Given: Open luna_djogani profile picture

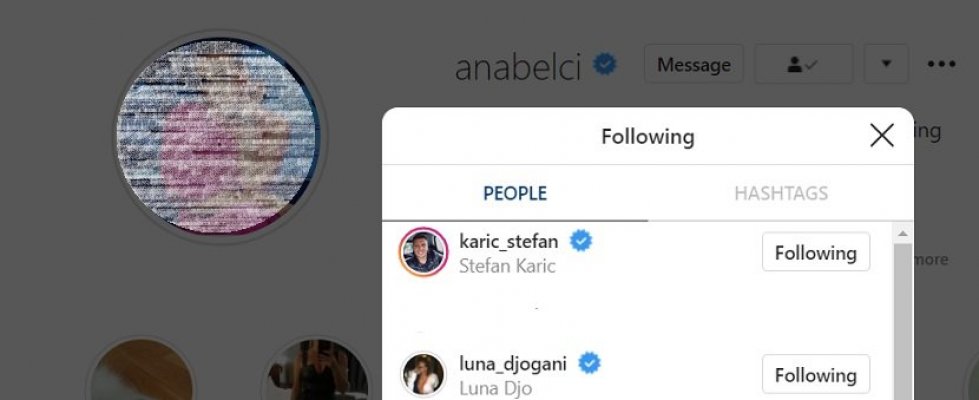Looking at the screenshot, I should pyautogui.click(x=423, y=375).
